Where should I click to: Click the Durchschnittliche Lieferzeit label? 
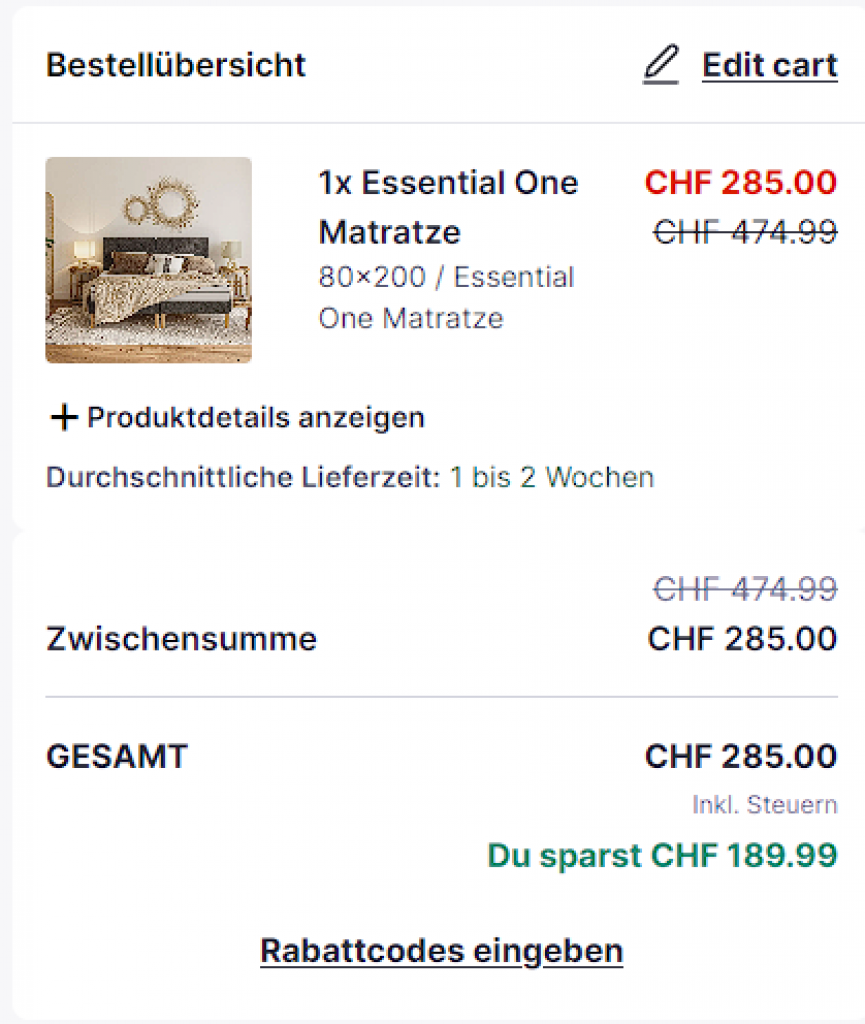point(243,477)
